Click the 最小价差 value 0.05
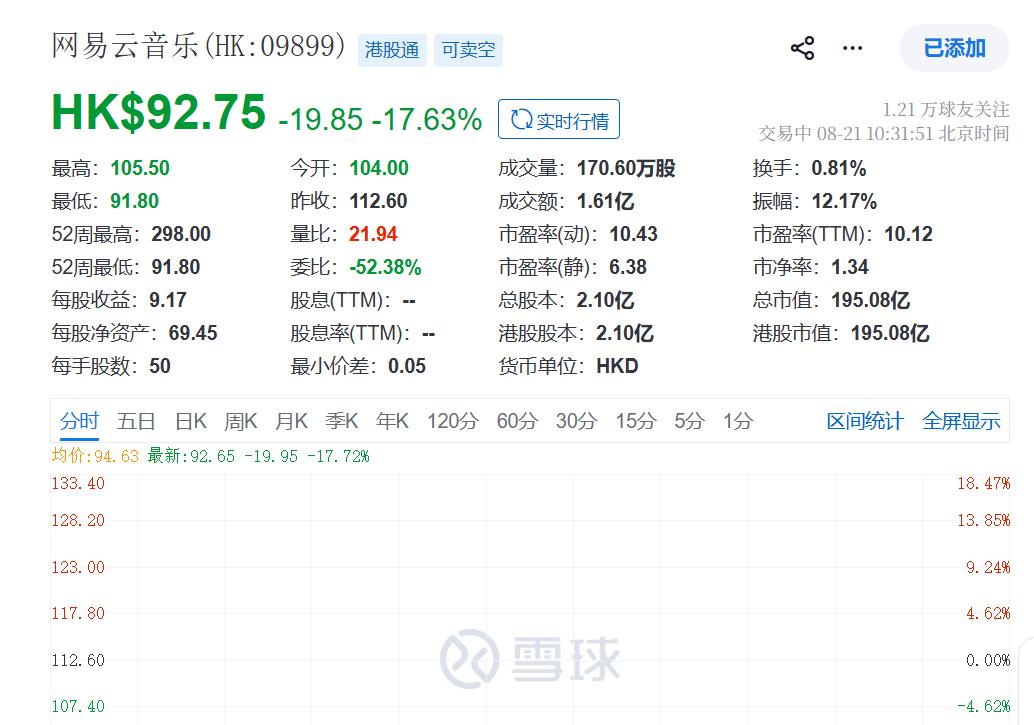 [x=407, y=366]
